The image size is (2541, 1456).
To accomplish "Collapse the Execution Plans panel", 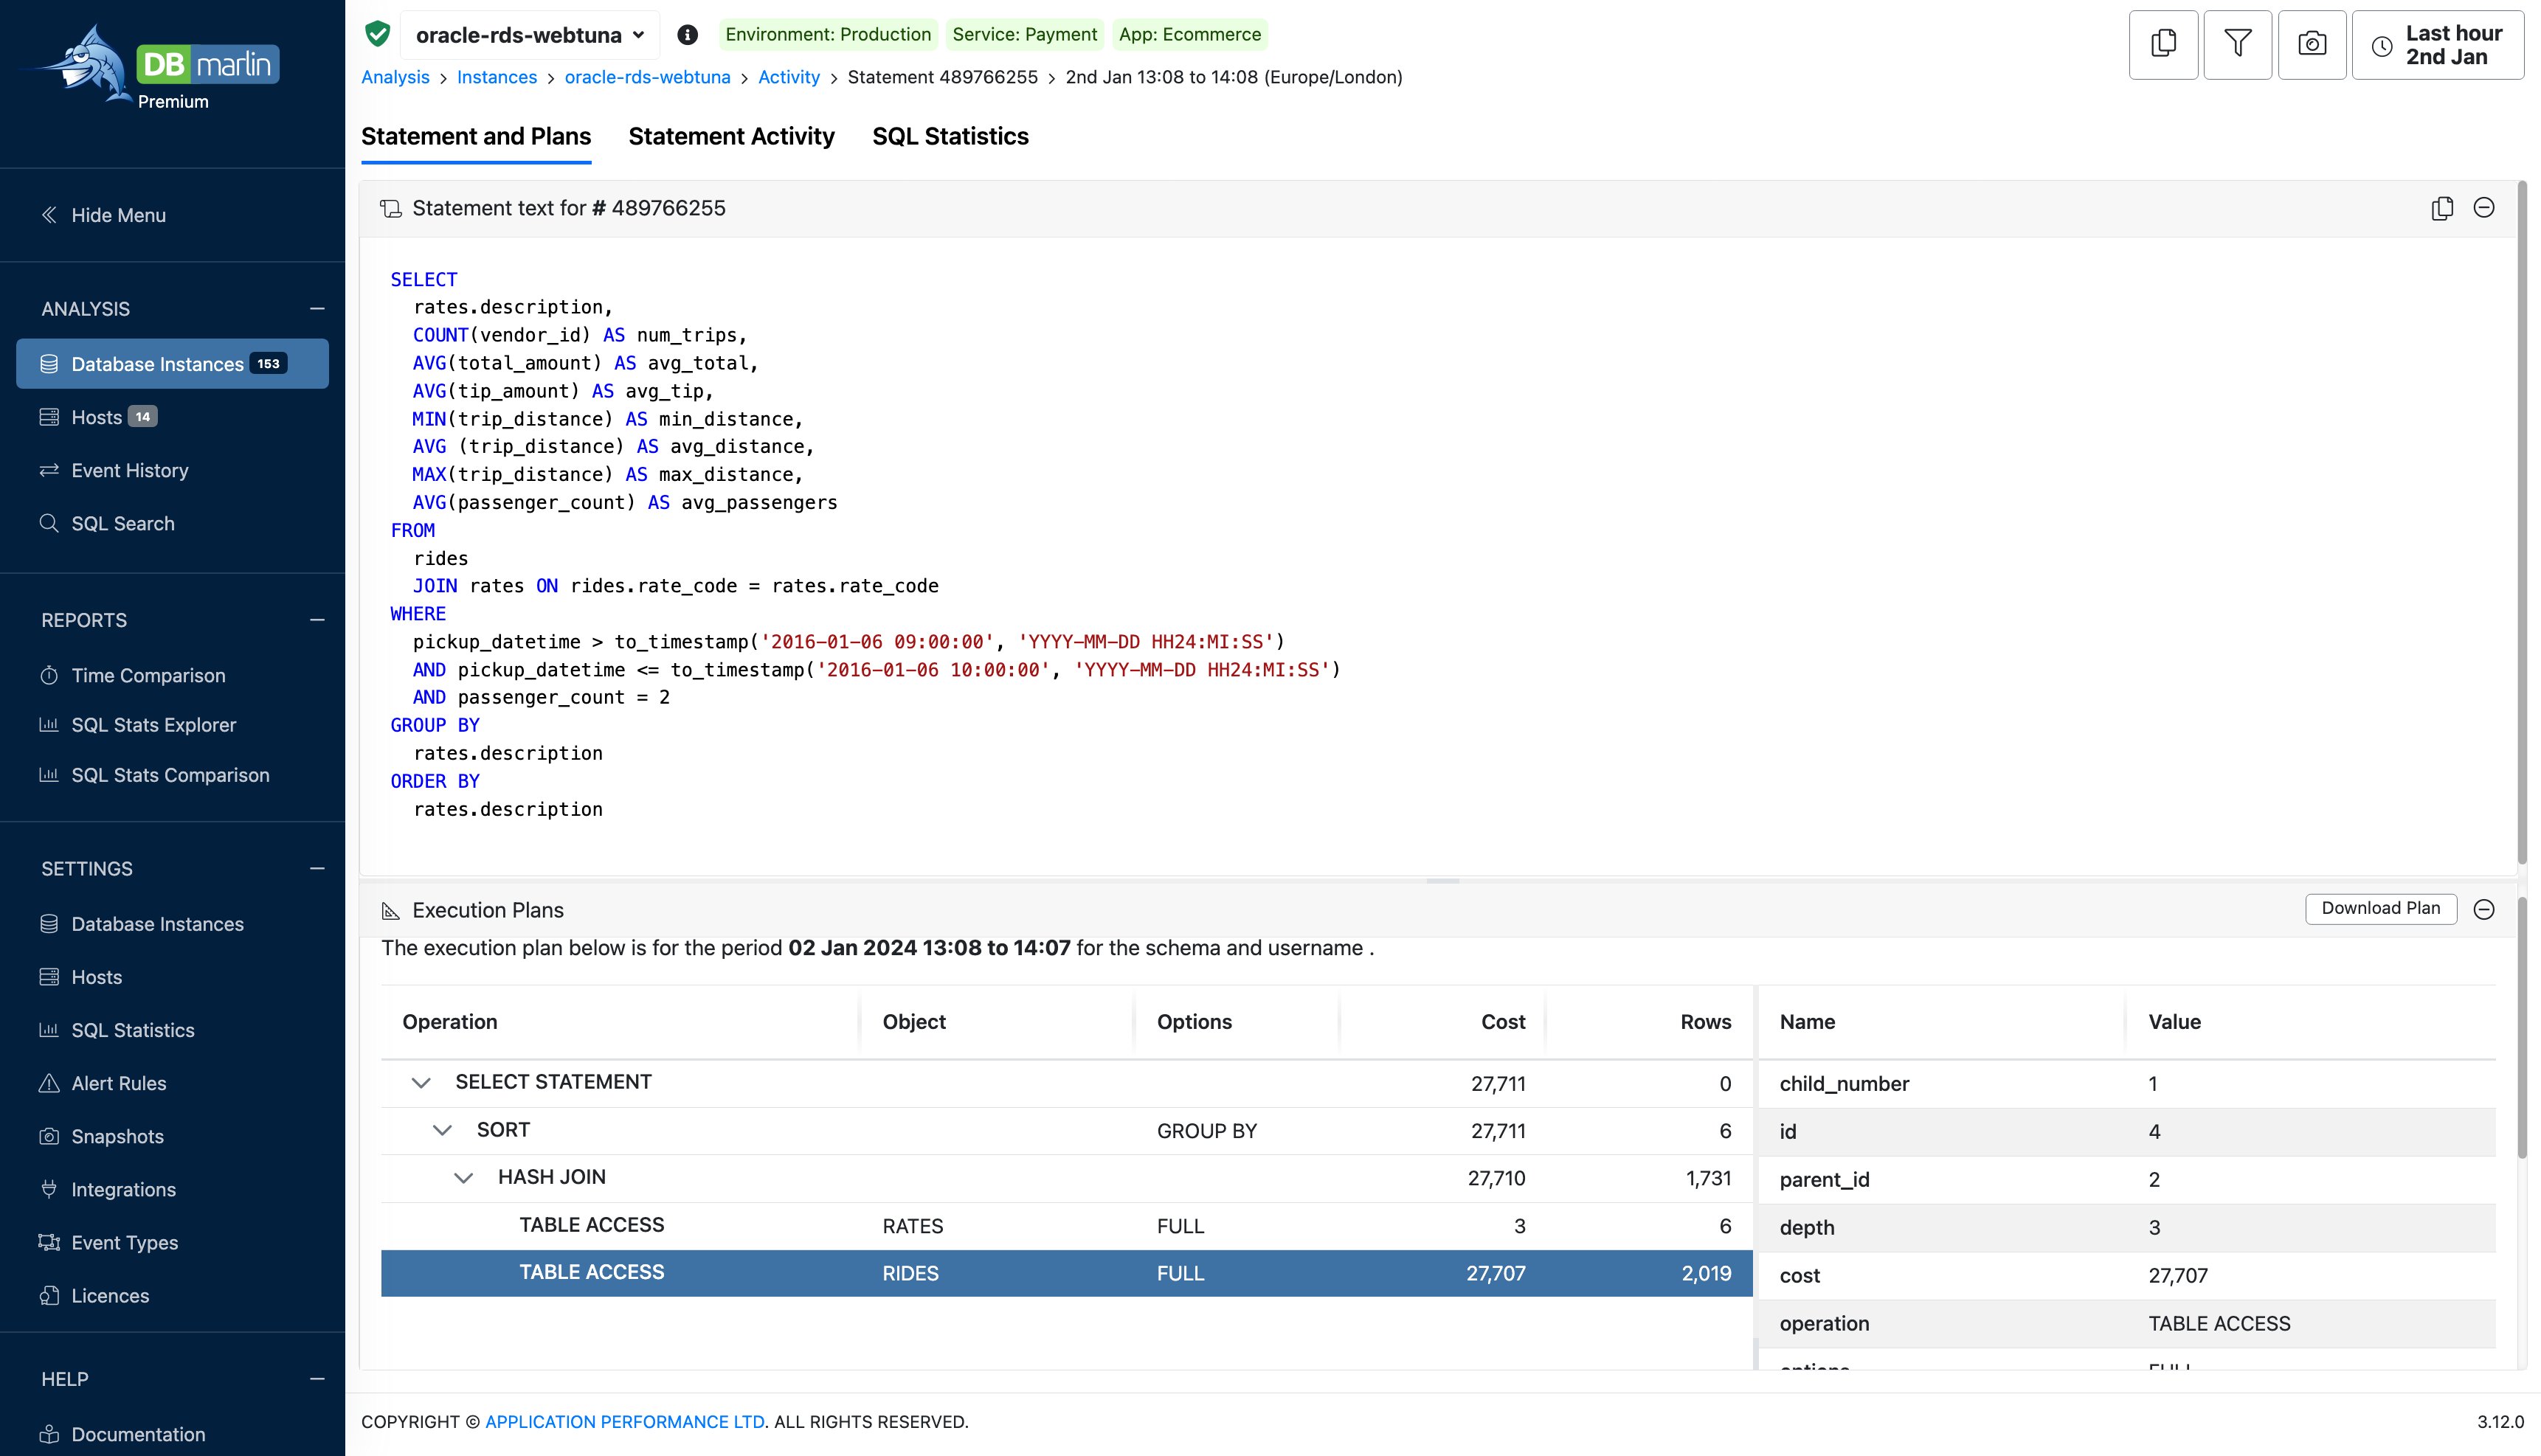I will click(x=2484, y=909).
